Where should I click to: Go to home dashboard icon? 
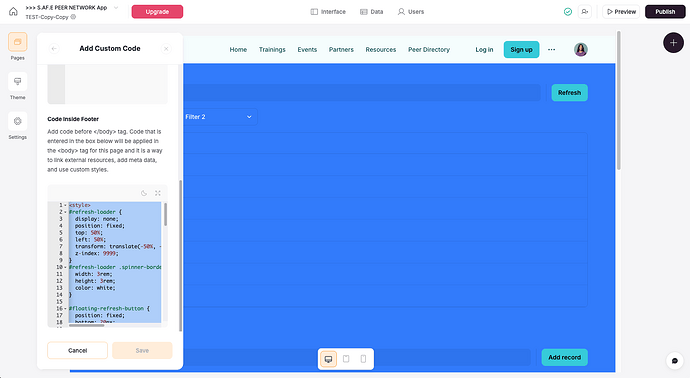point(13,11)
